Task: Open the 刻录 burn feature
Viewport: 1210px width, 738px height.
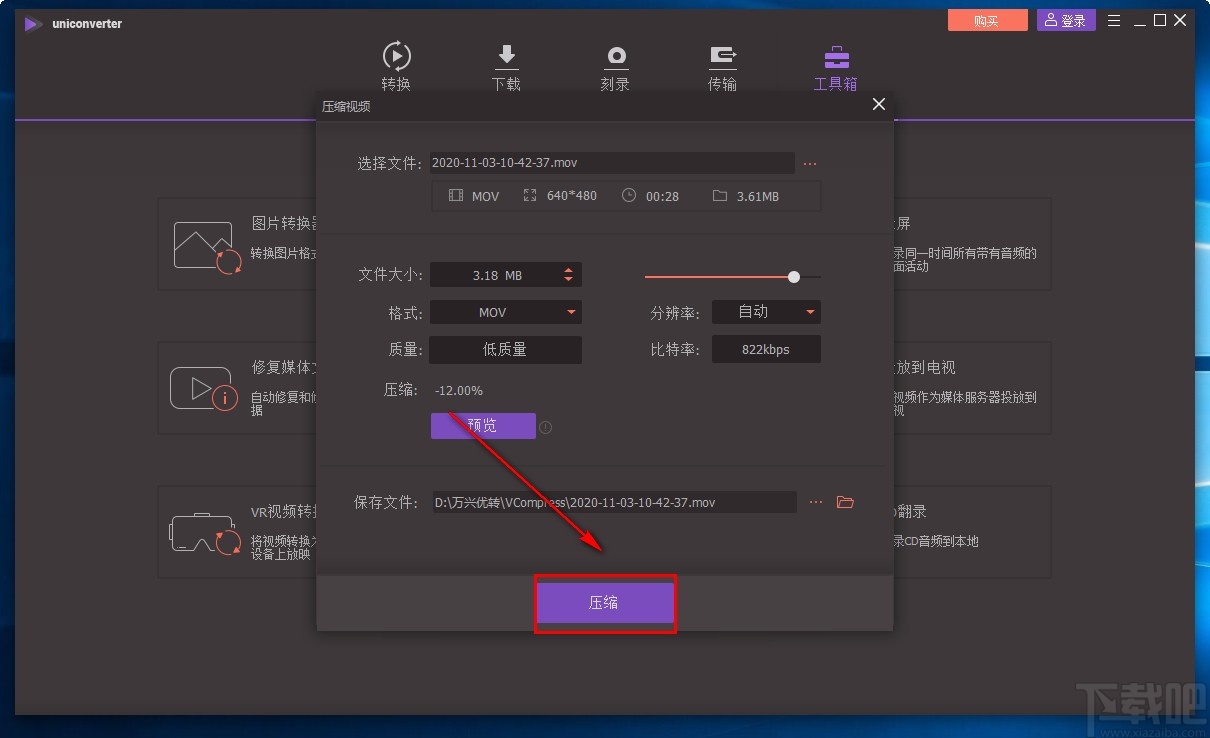Action: [615, 65]
